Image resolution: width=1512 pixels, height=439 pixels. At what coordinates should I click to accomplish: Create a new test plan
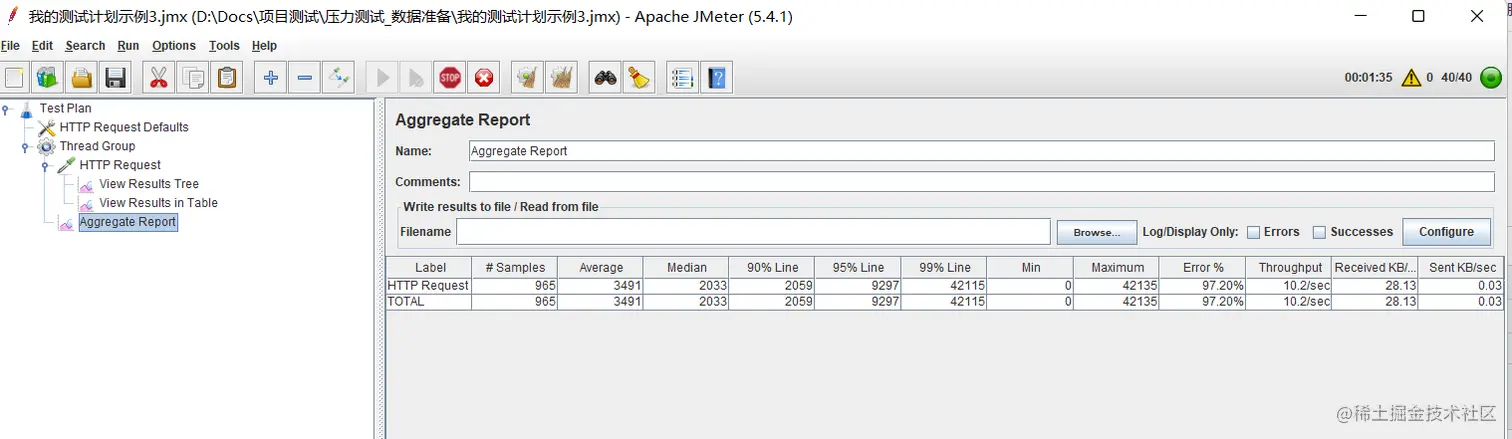pyautogui.click(x=15, y=77)
